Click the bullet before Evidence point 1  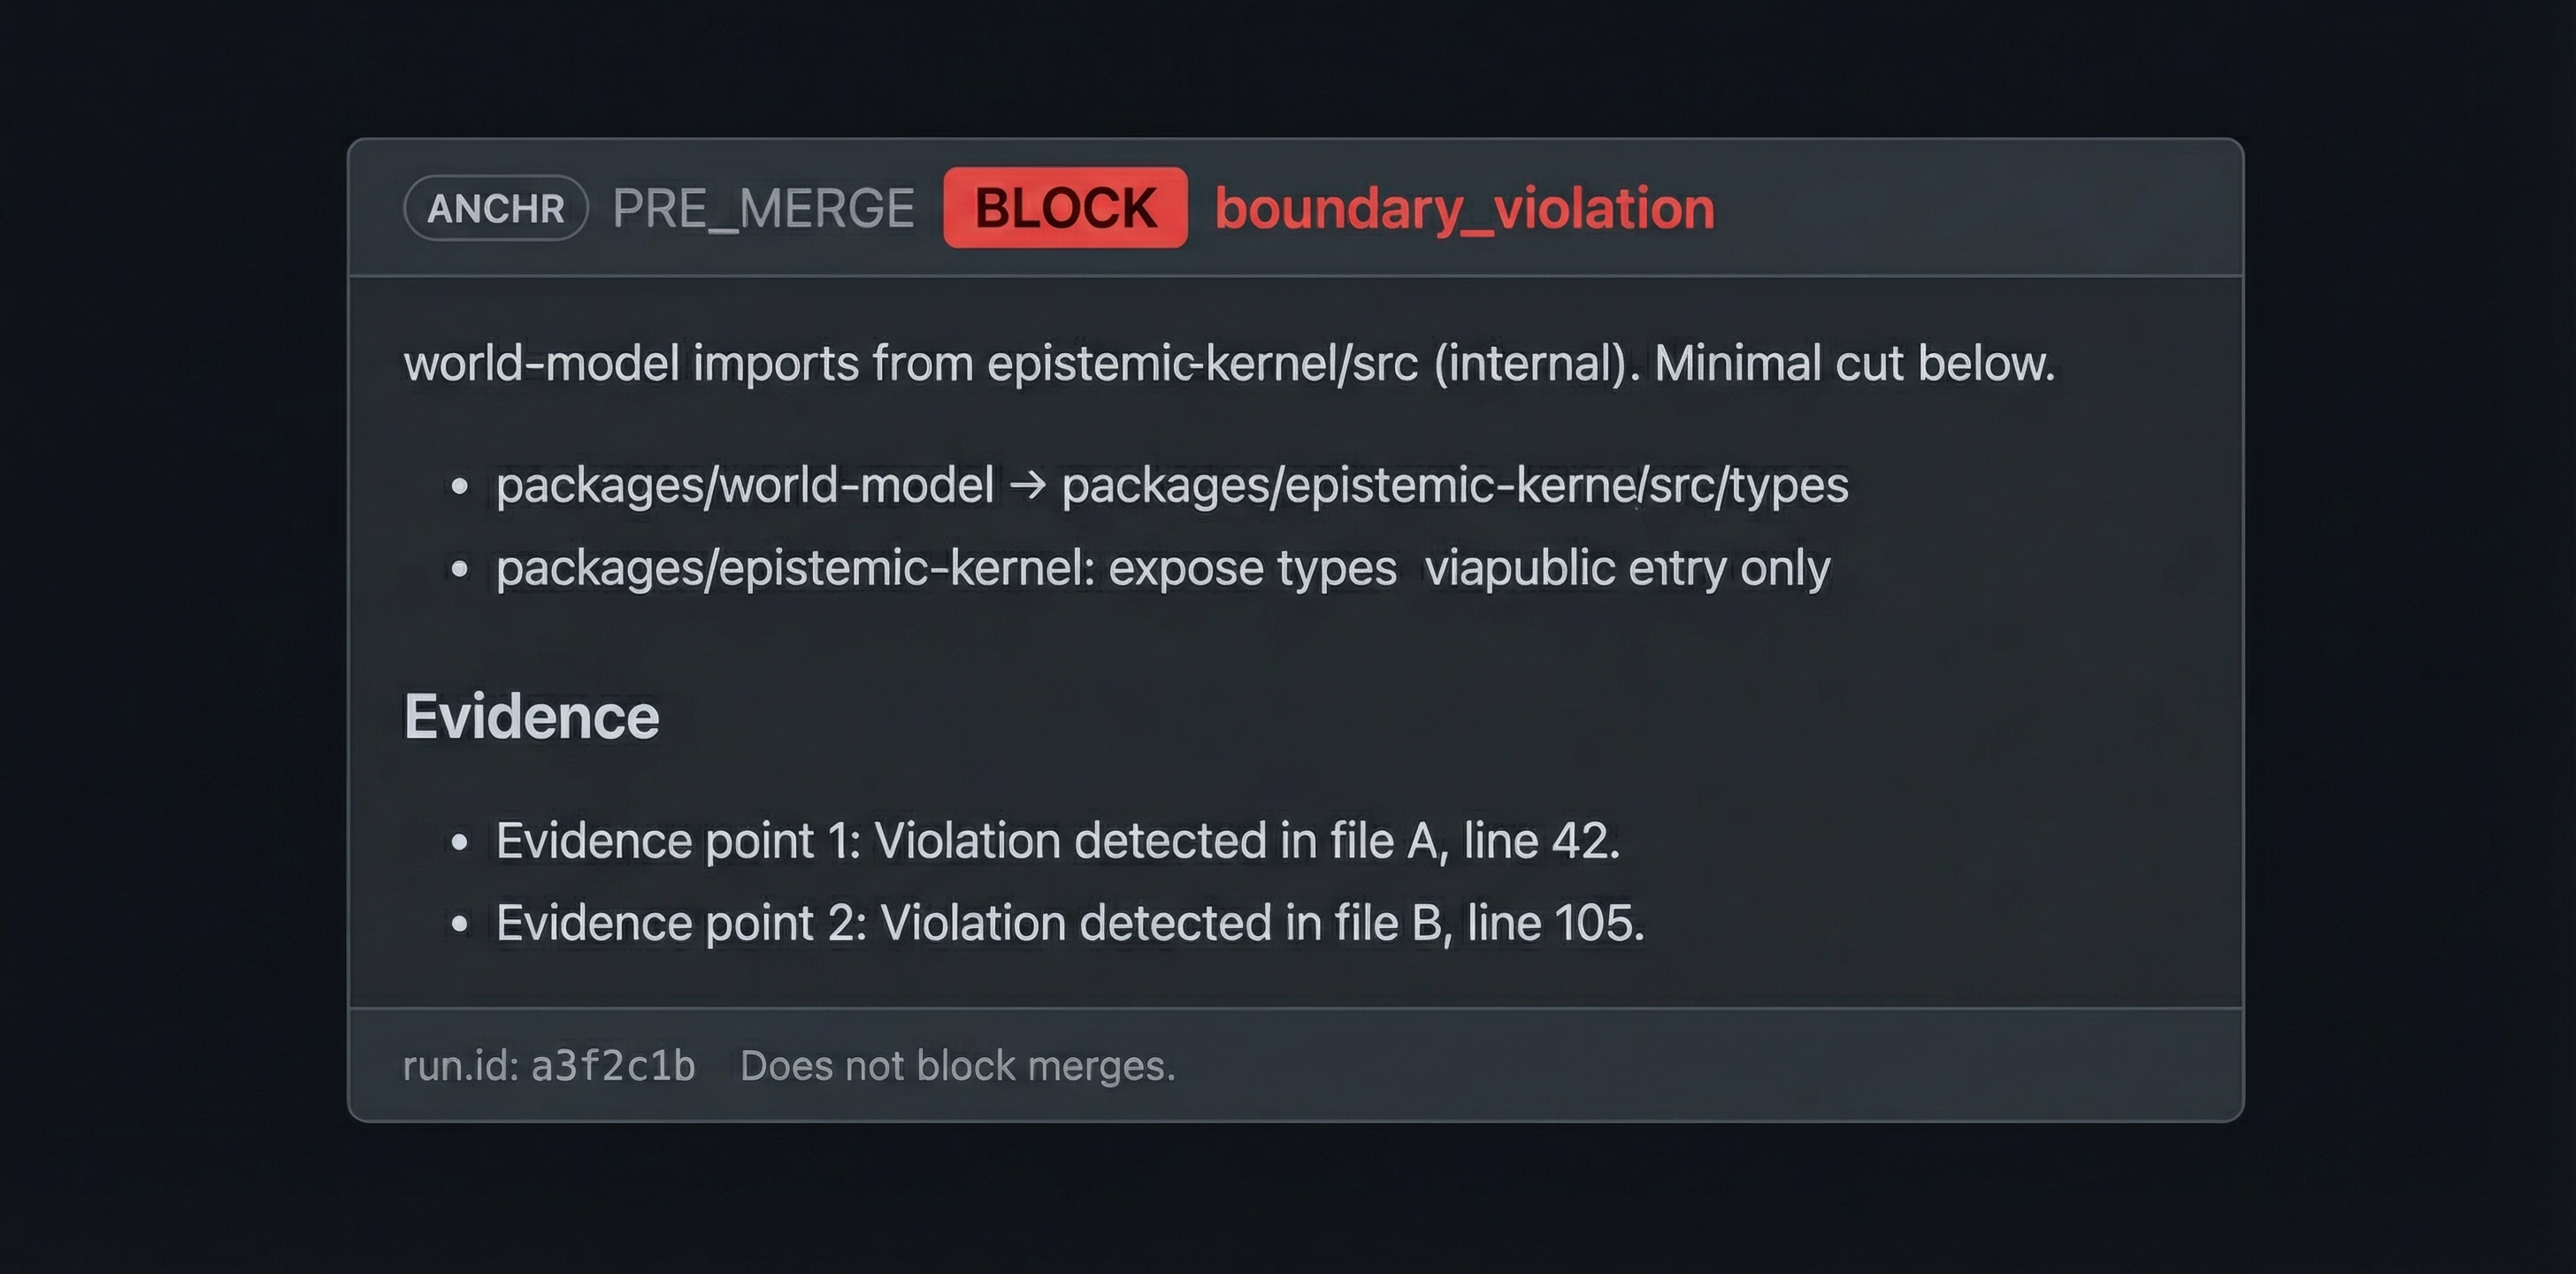click(x=460, y=842)
